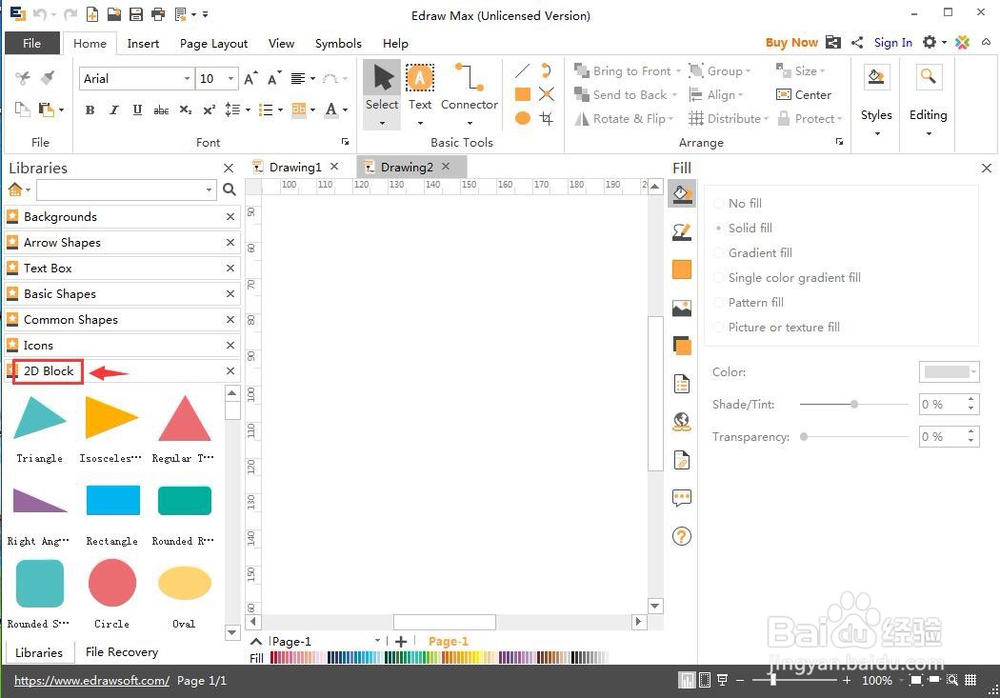
Task: Close the Arrow Shapes library
Action: [x=230, y=242]
